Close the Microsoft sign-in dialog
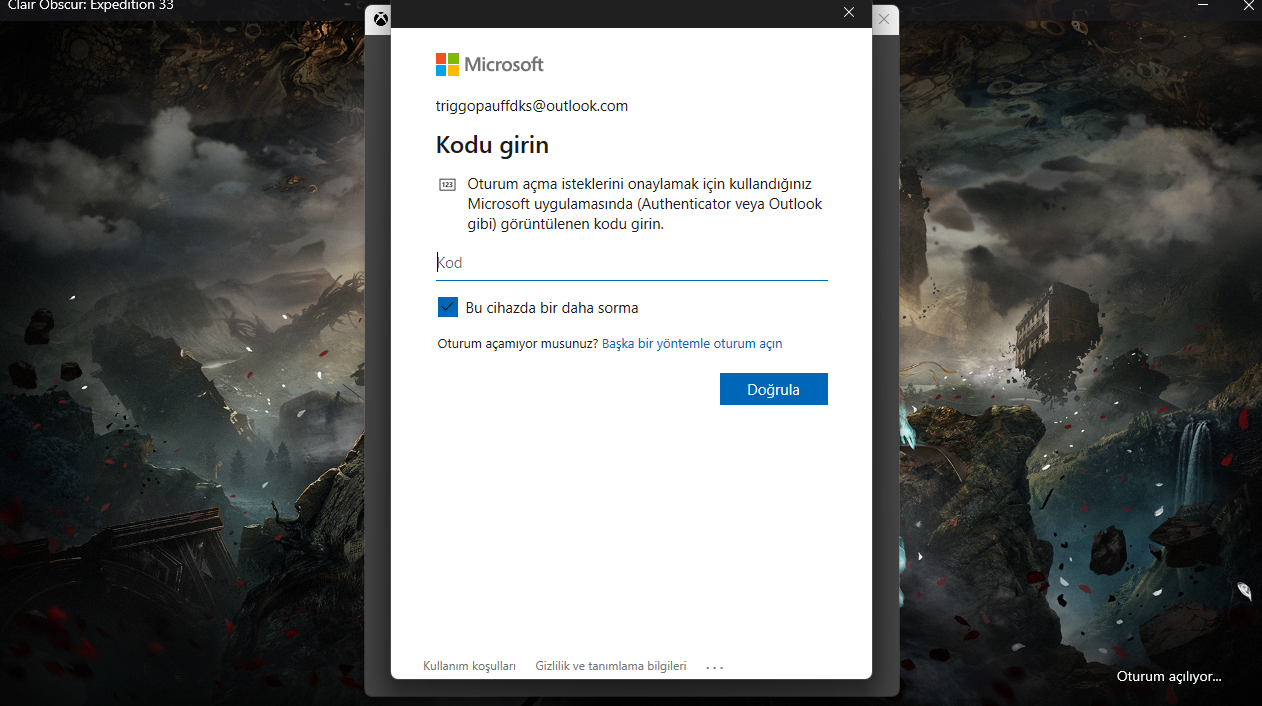The width and height of the screenshot is (1262, 706). coord(849,13)
